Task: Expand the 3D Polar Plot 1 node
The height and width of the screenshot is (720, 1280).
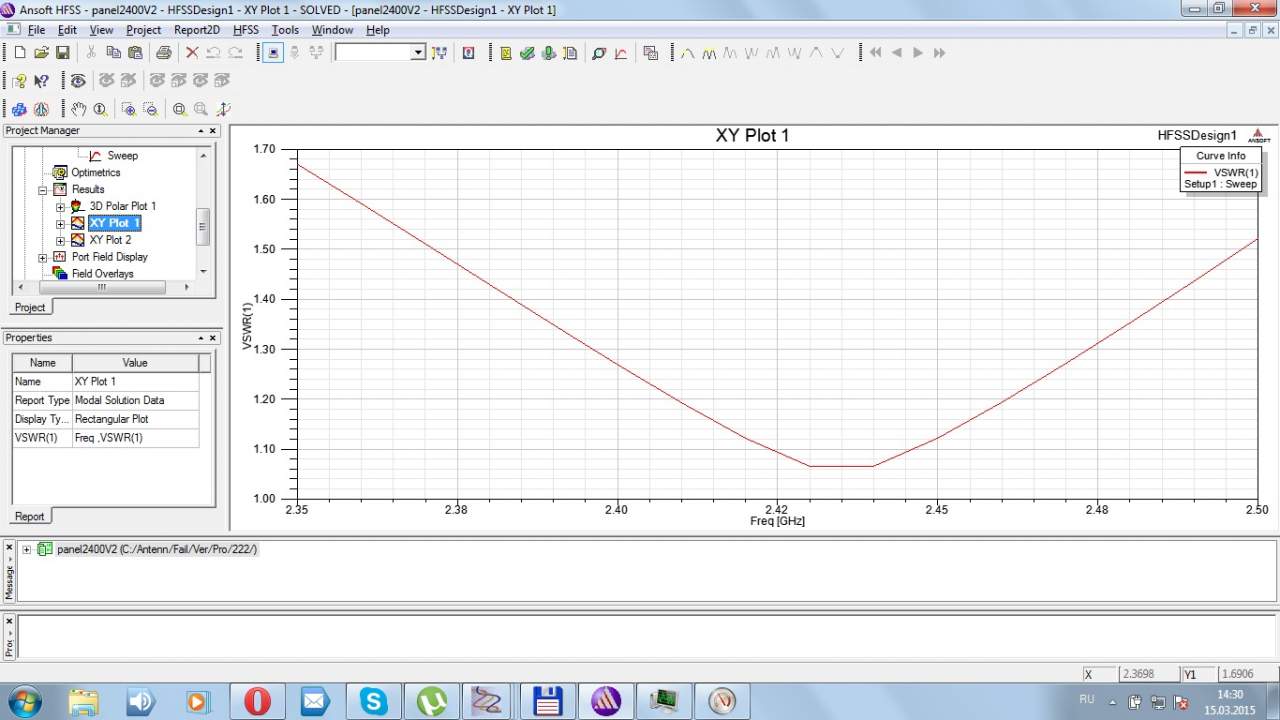Action: click(x=60, y=207)
